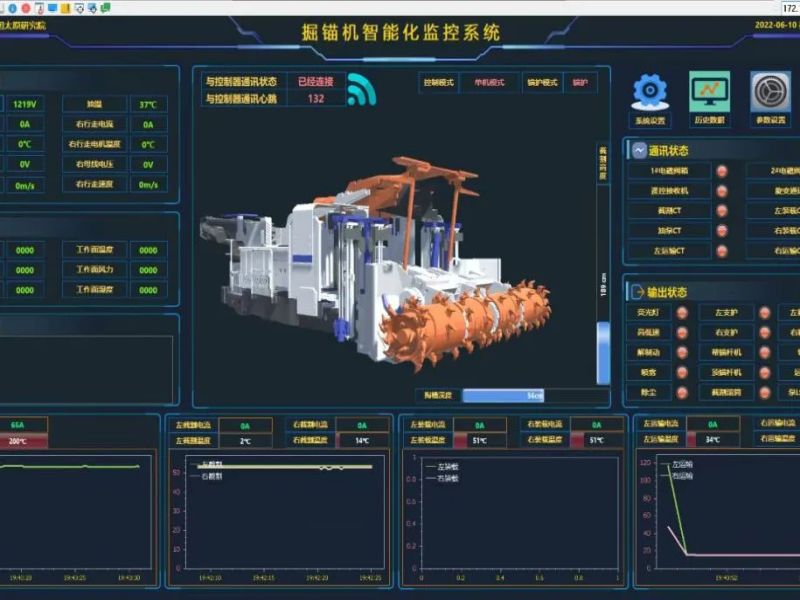Click the 解制动 output button
The image size is (800, 600).
point(649,353)
